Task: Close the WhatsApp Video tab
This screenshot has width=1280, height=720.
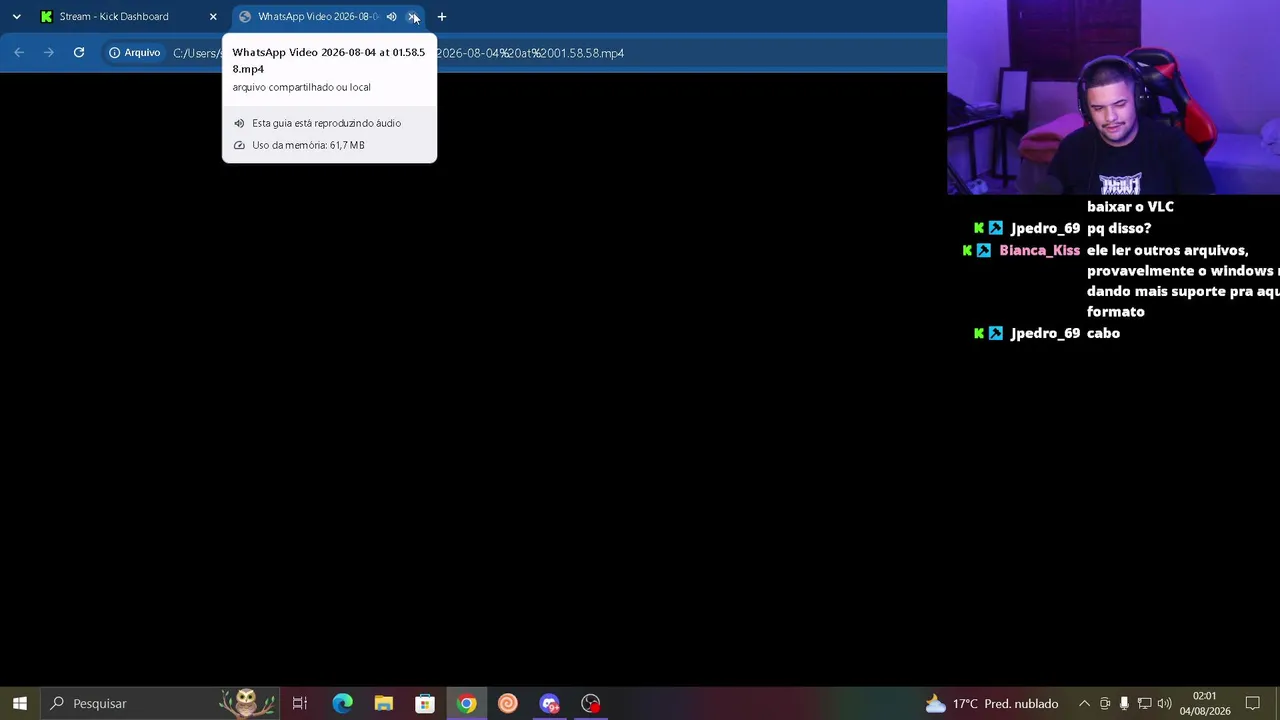Action: coord(412,16)
